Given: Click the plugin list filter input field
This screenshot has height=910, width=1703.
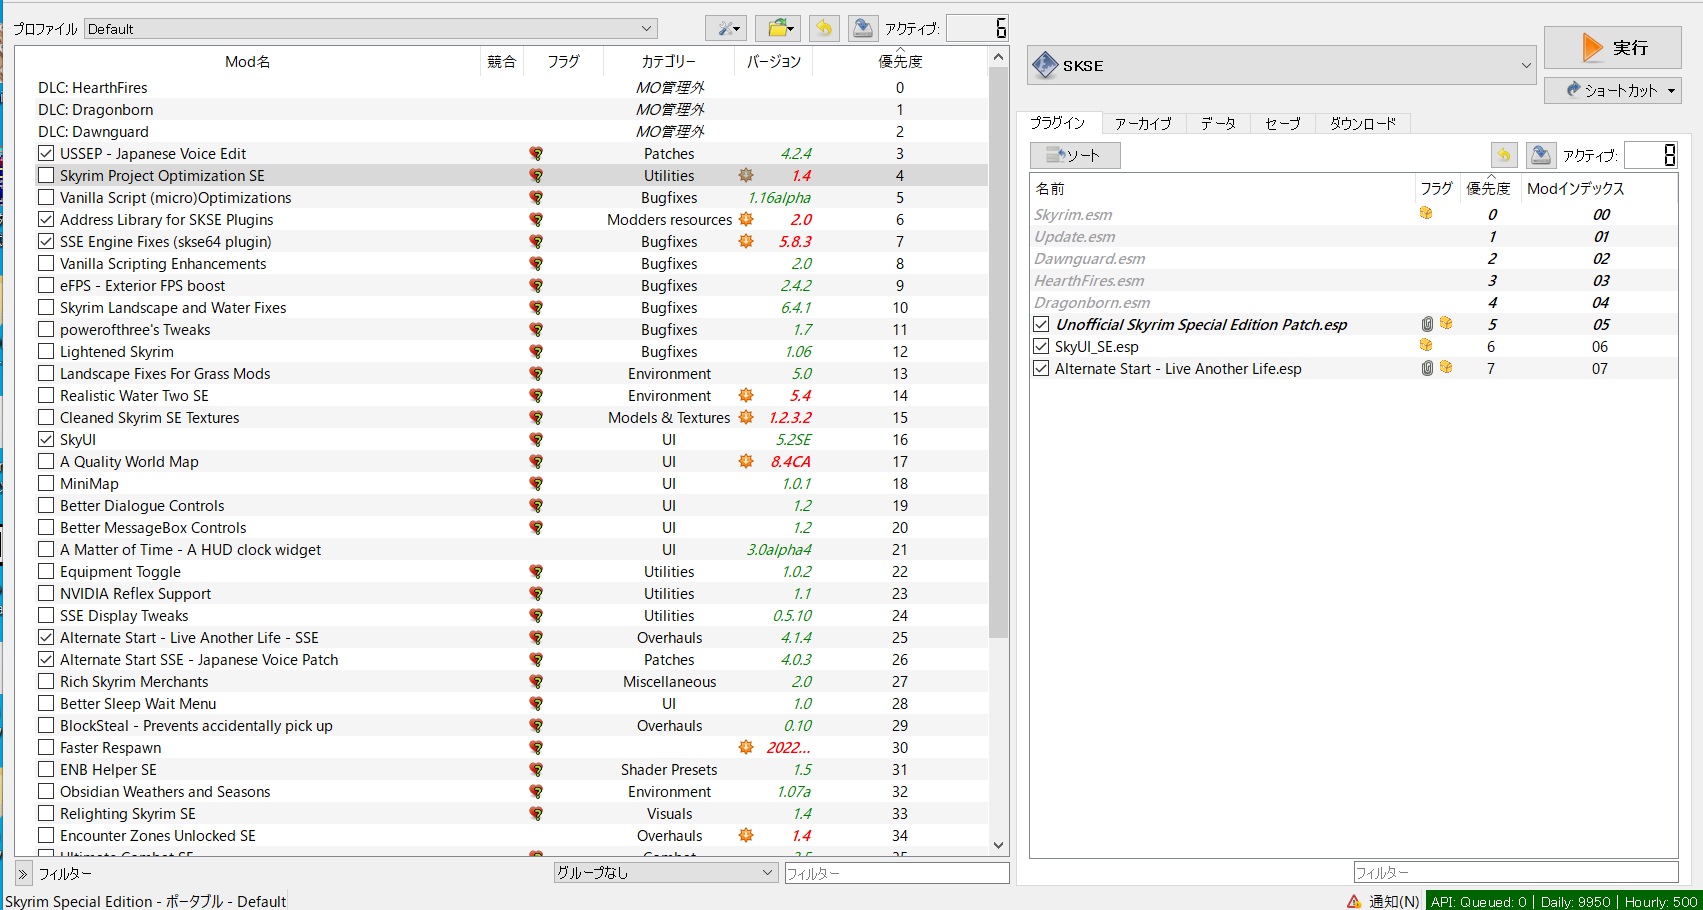Looking at the screenshot, I should coord(1516,872).
